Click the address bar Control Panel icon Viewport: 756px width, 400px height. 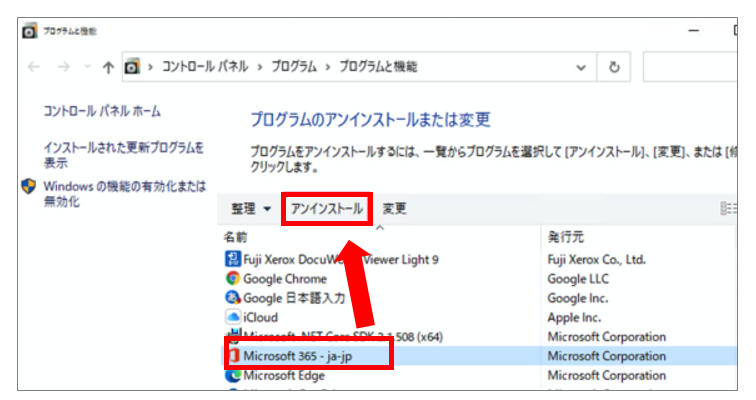point(132,67)
